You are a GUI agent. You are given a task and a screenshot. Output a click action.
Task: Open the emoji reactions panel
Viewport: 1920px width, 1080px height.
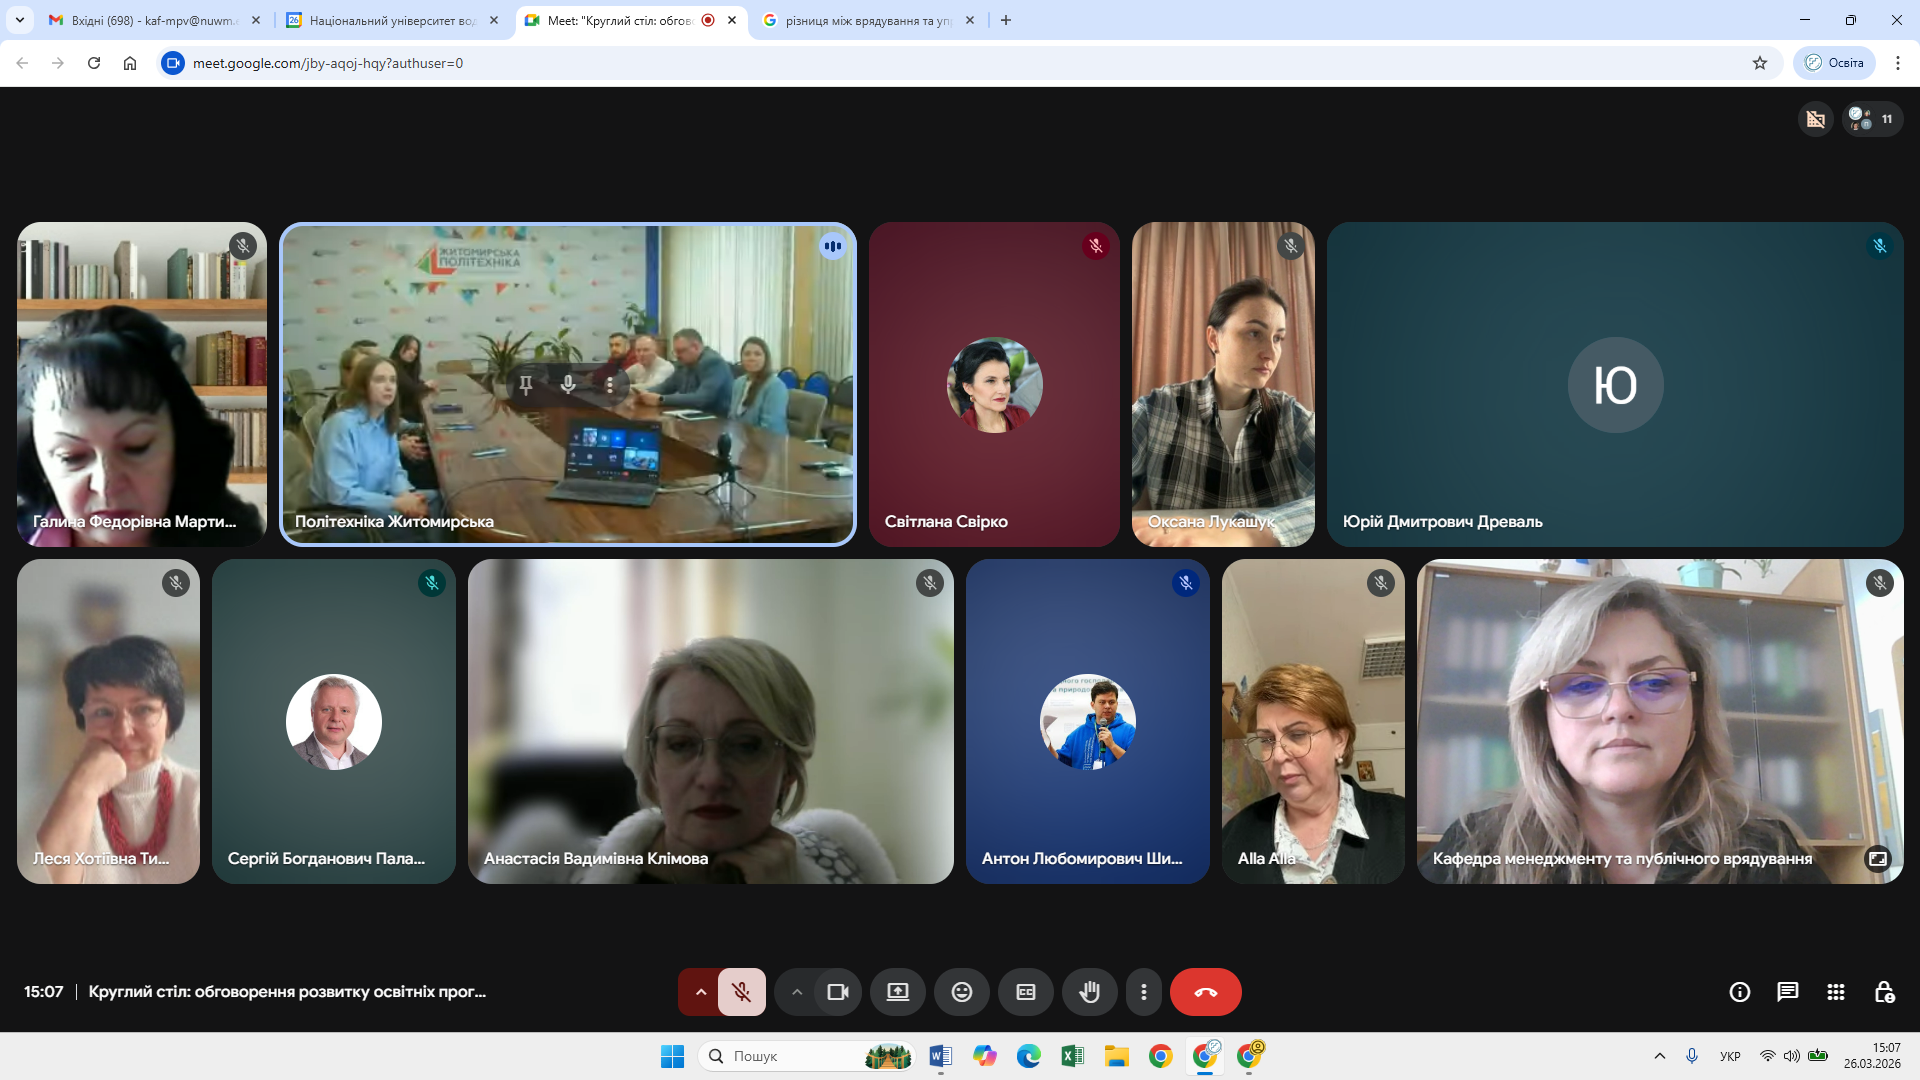tap(961, 992)
